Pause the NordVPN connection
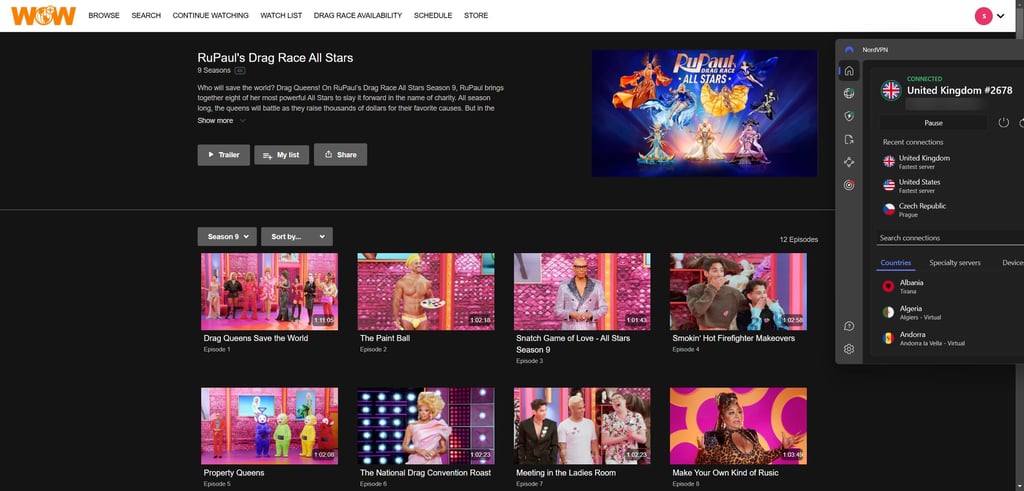This screenshot has width=1024, height=491. [x=933, y=123]
